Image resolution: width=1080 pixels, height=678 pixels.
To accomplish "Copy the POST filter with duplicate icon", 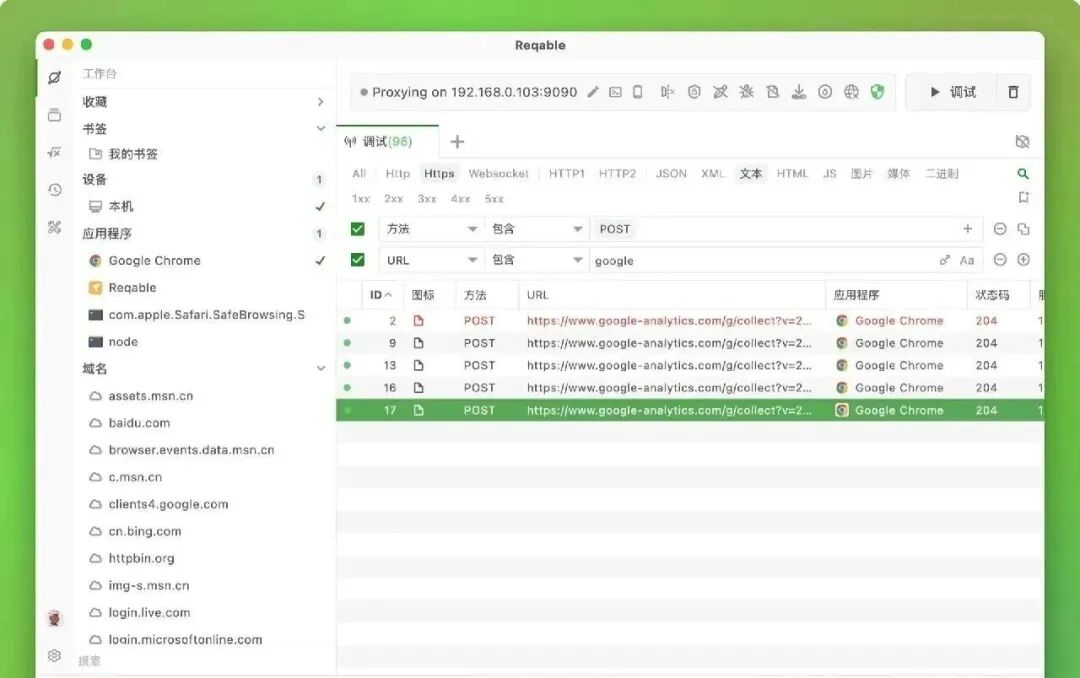I will coord(1024,229).
